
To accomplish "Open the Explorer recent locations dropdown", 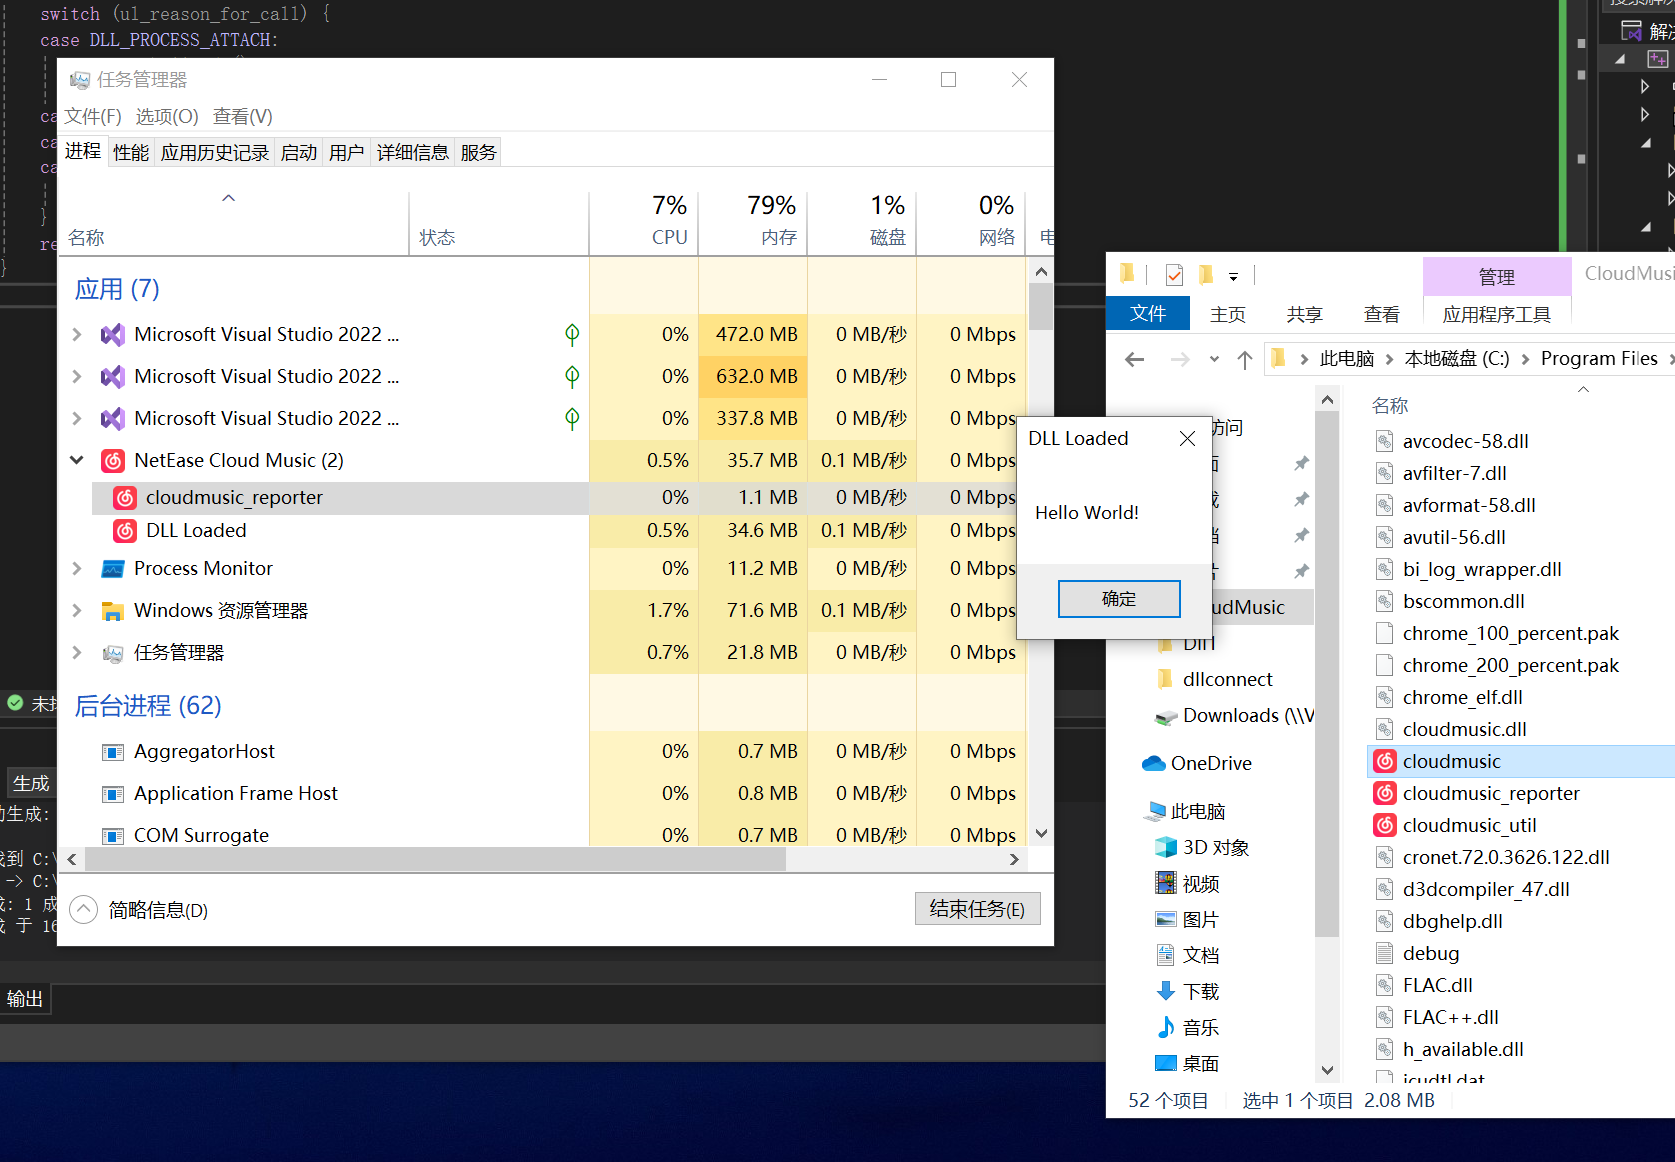I will coord(1214,359).
